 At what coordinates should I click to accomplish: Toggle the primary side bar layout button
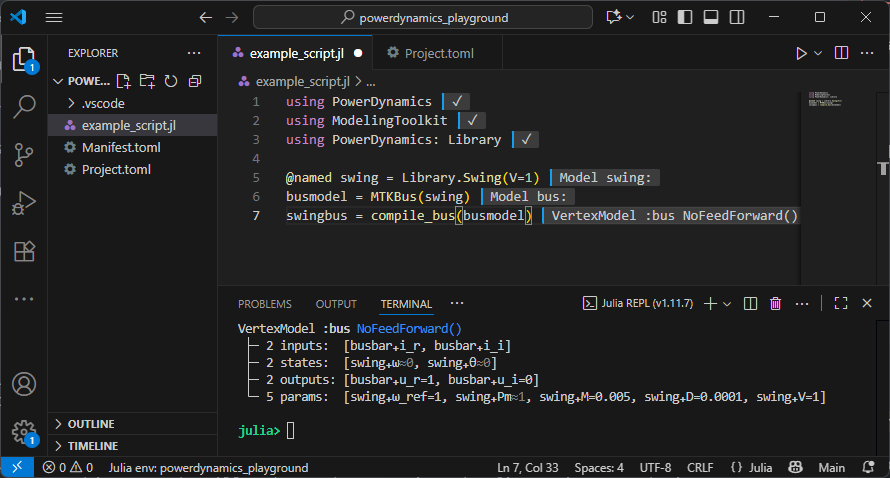click(685, 17)
